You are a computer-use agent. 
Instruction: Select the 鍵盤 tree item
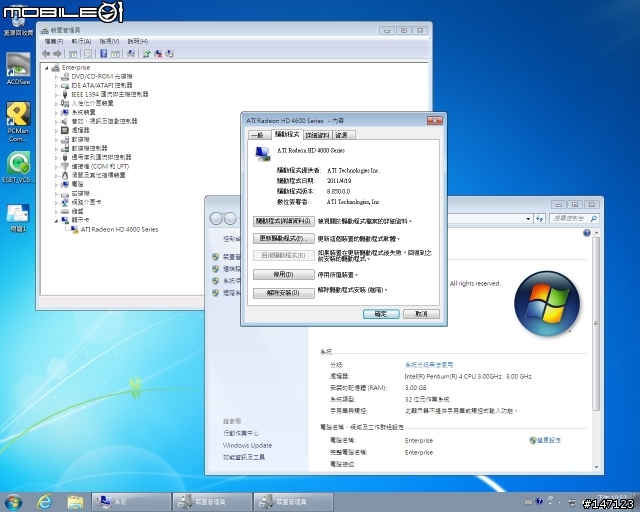(77, 211)
